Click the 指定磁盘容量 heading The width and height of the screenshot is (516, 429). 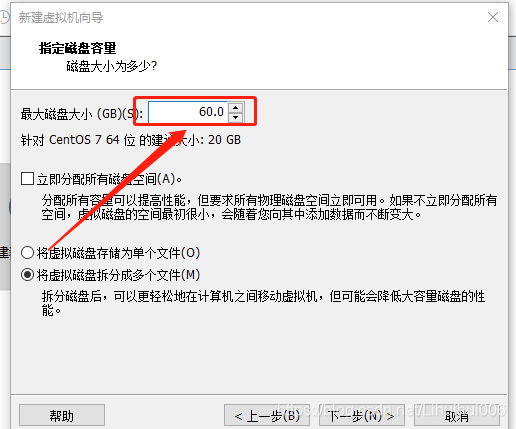tap(78, 48)
